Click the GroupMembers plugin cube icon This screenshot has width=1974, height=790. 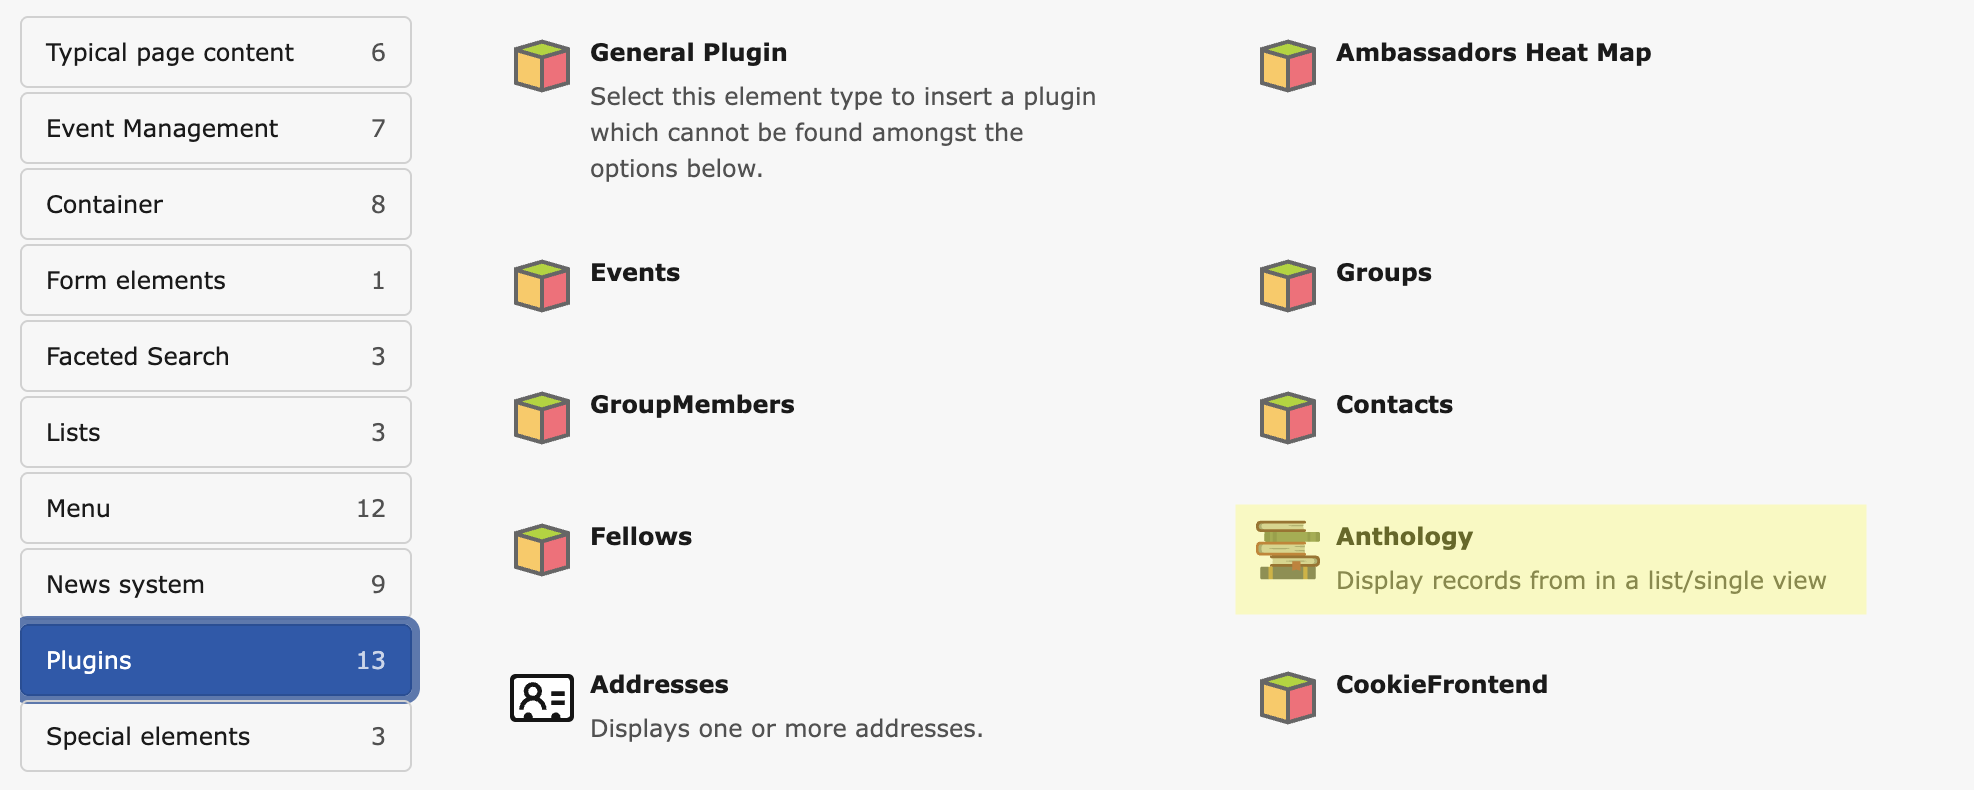coord(540,417)
